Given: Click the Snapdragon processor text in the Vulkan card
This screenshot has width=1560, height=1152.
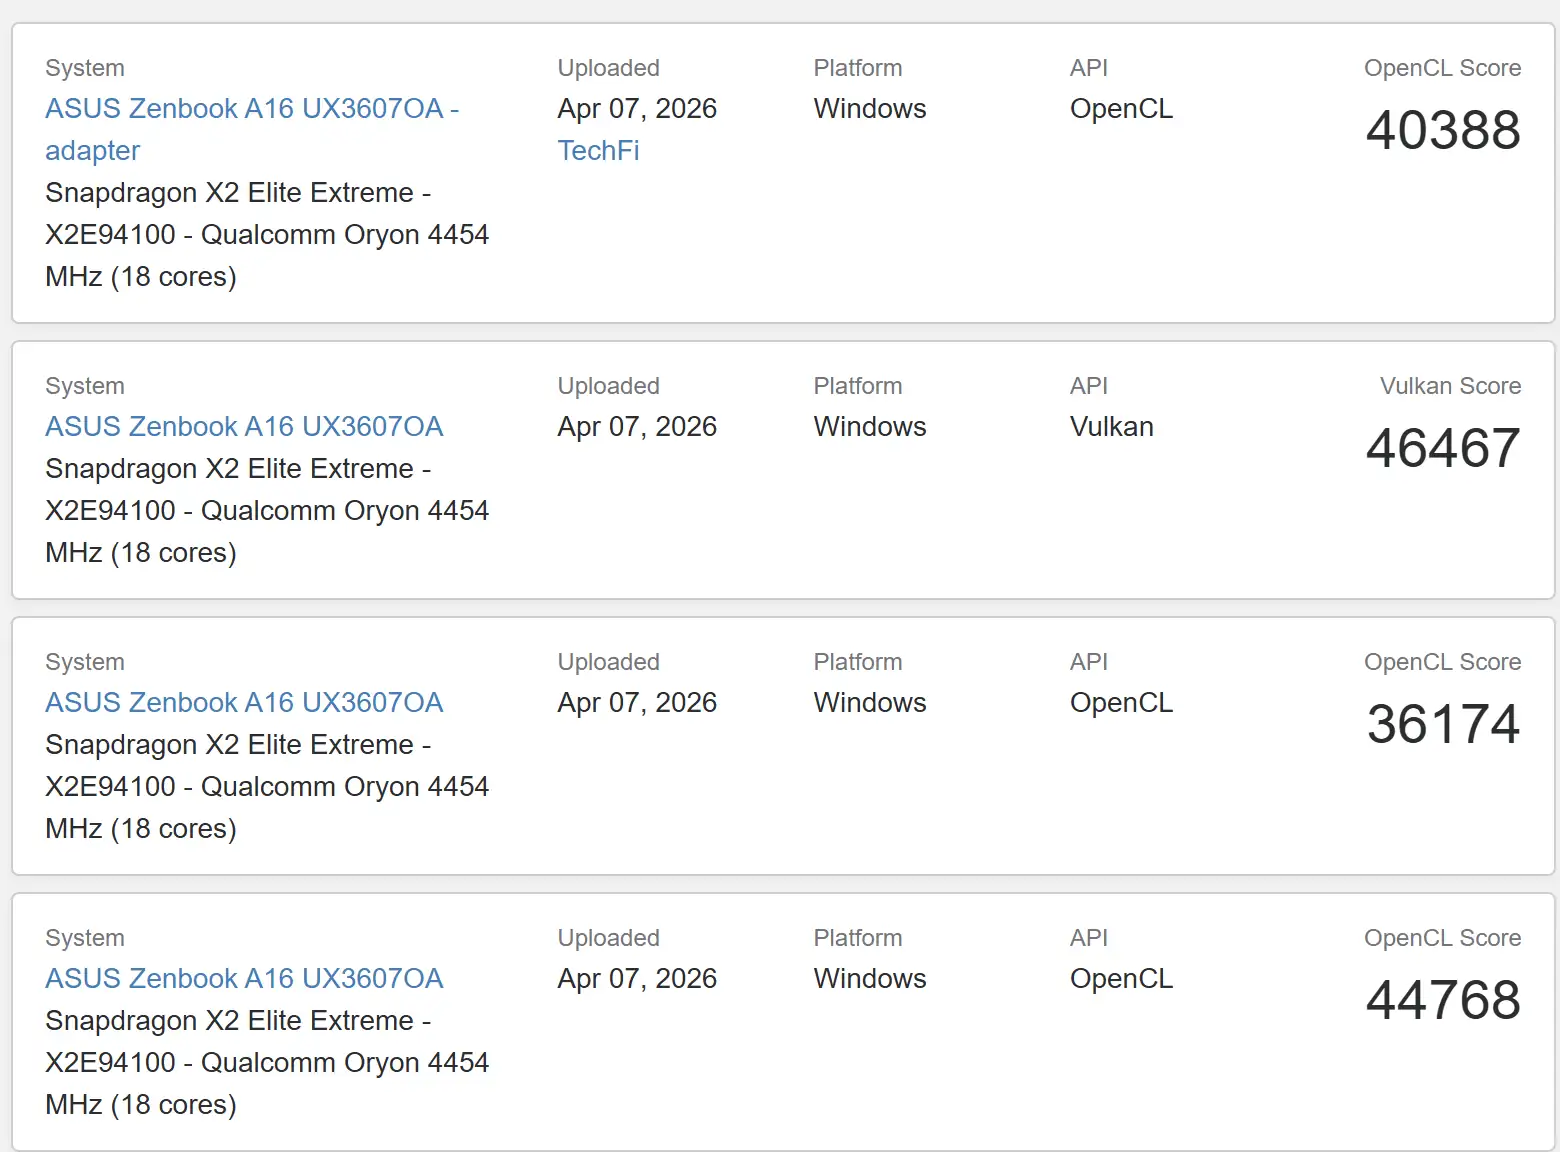Looking at the screenshot, I should (x=267, y=510).
